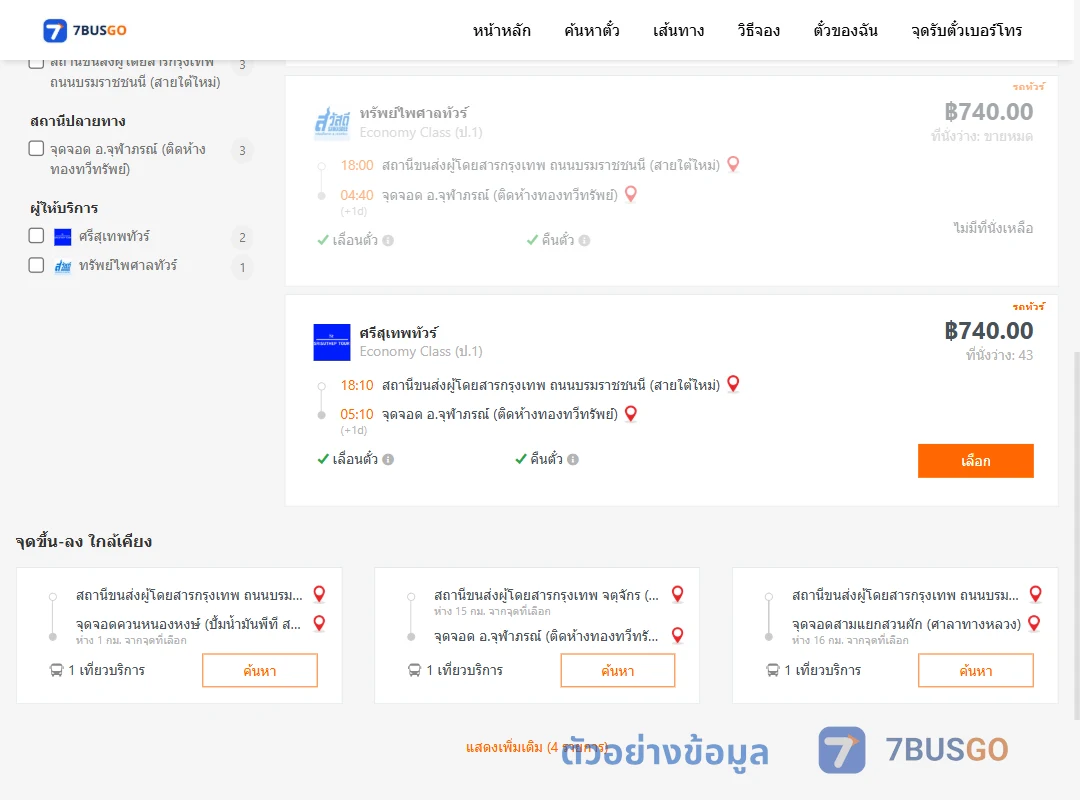
Task: Open ตั๋วของฉัน from the top menu
Action: coord(845,30)
